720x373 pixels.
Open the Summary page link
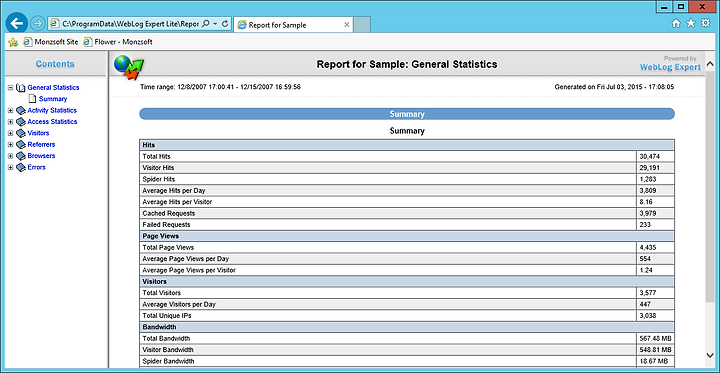click(x=53, y=99)
